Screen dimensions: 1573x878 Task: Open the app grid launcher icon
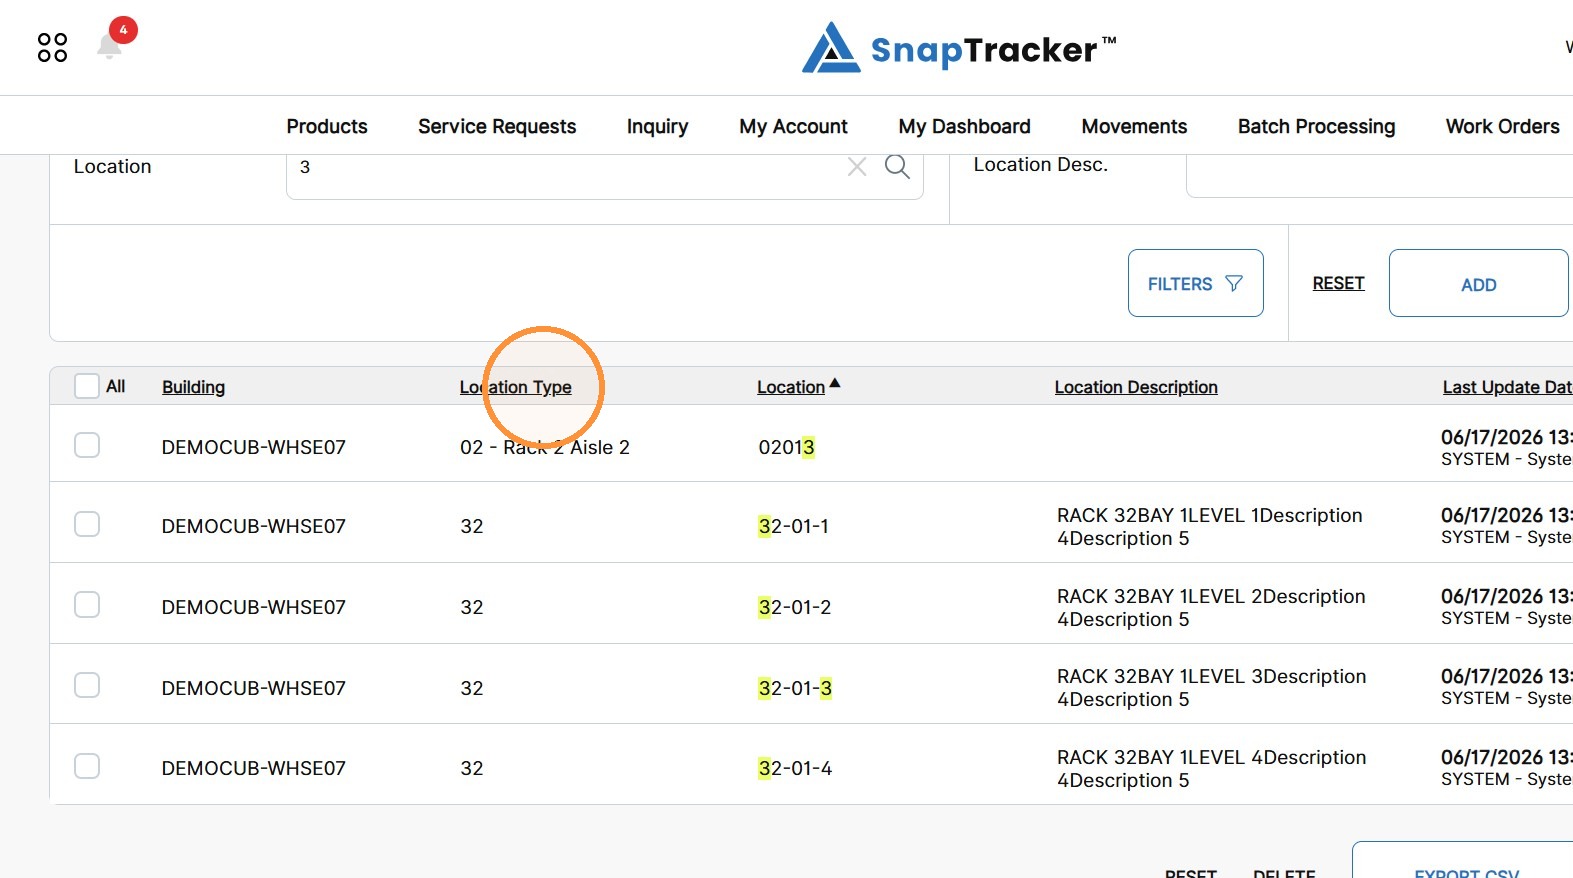click(x=52, y=47)
